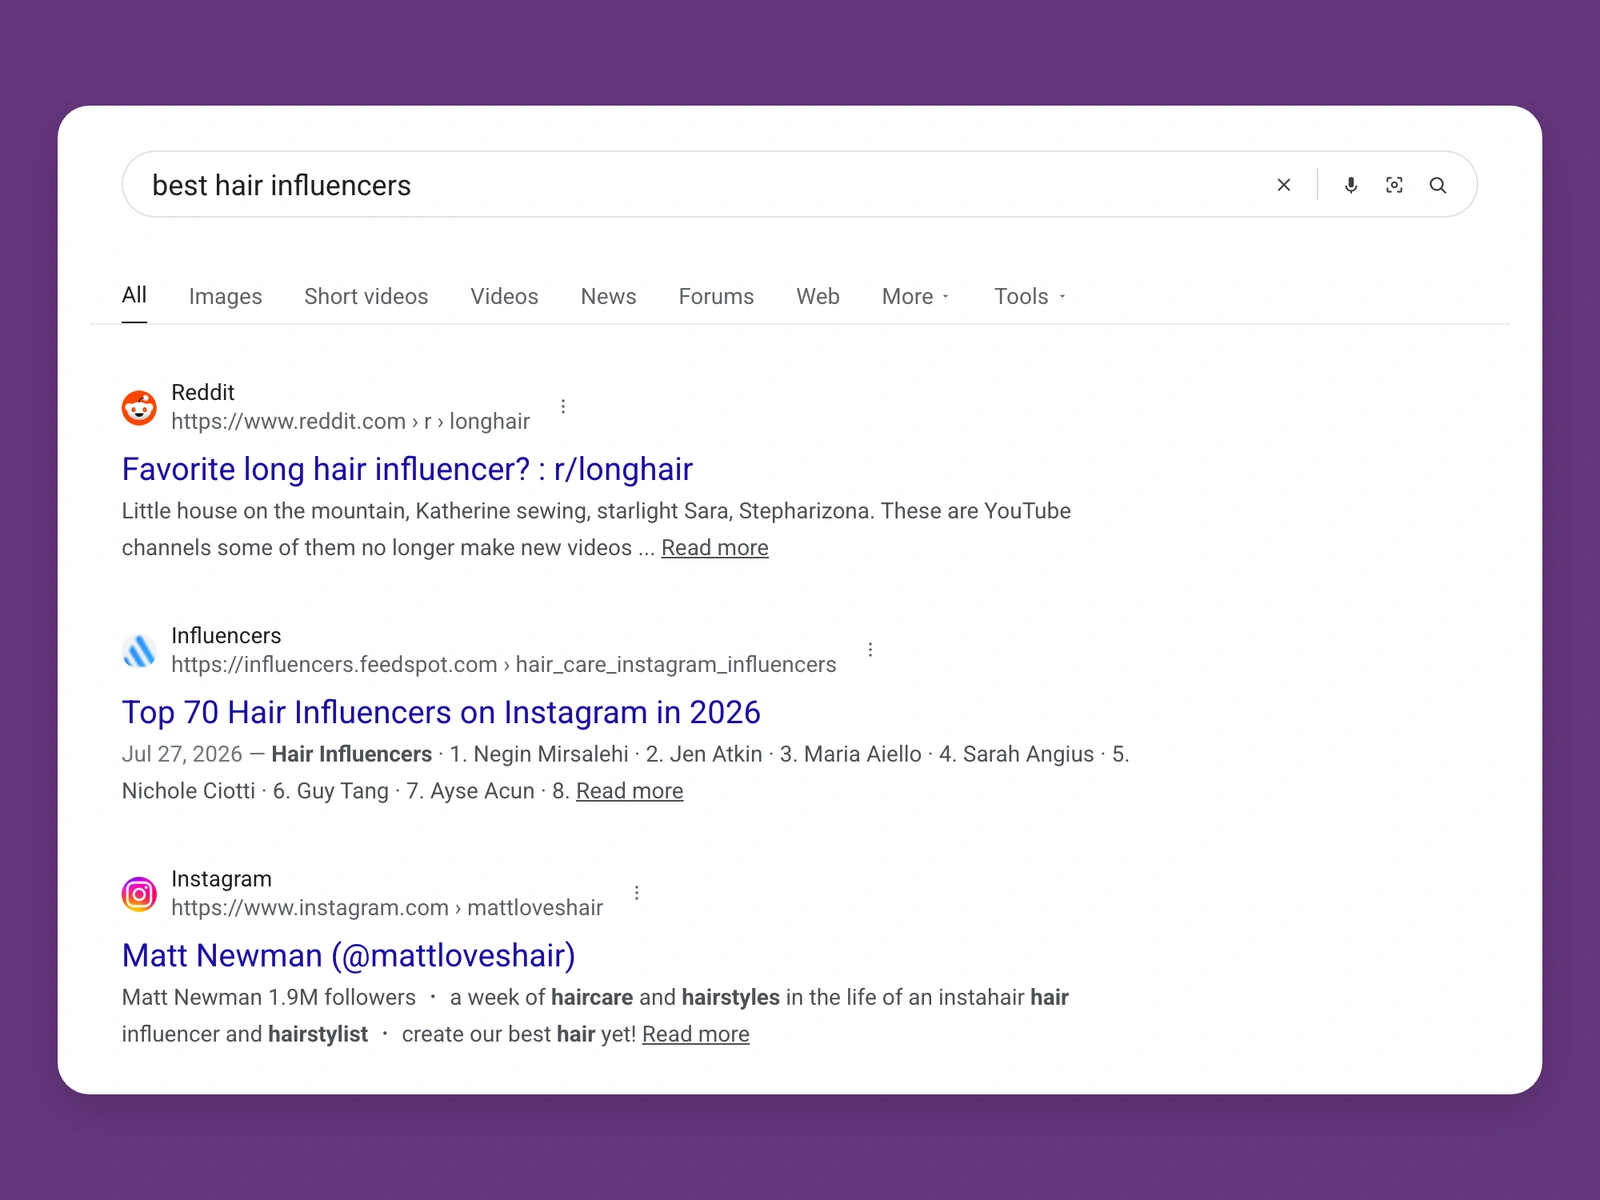Open the three-dot menu beside the Instagram result

click(636, 892)
